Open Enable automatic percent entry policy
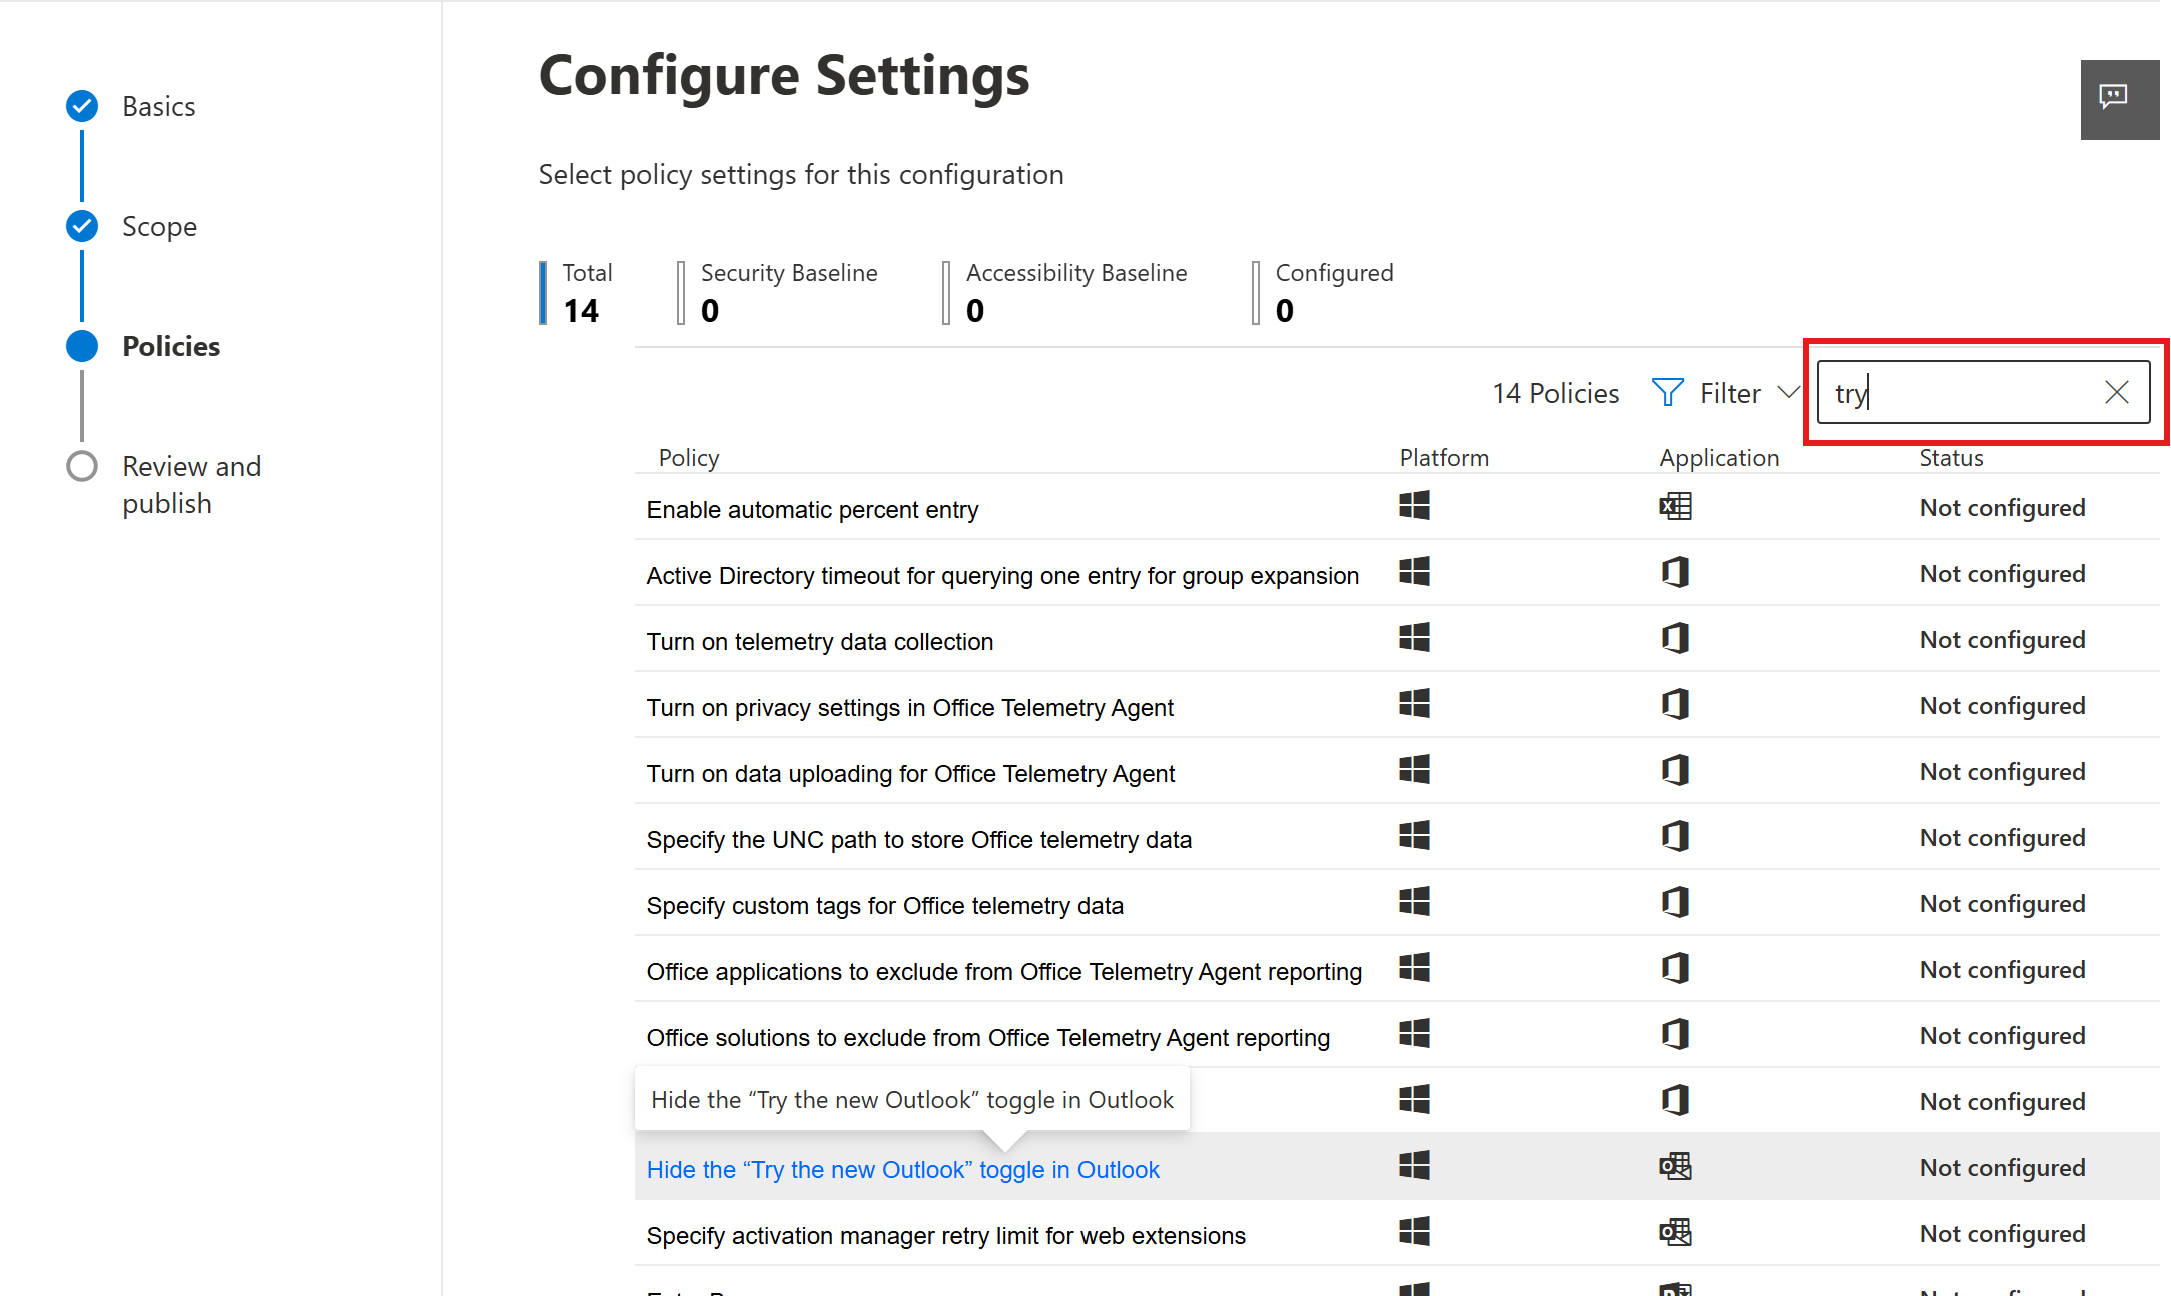2171x1296 pixels. (x=811, y=510)
